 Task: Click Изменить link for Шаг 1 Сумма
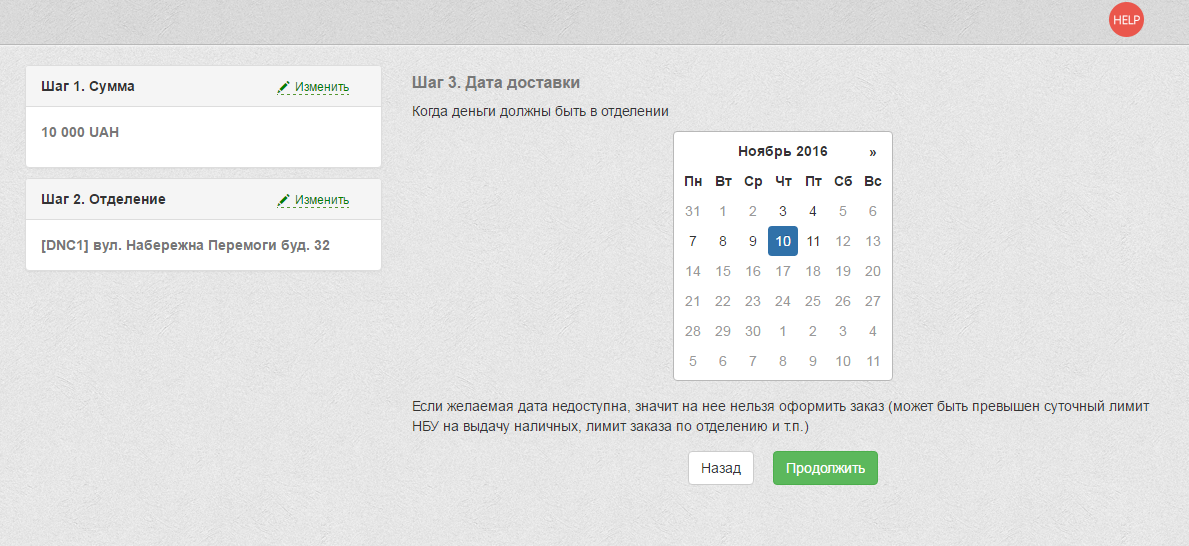pyautogui.click(x=321, y=87)
